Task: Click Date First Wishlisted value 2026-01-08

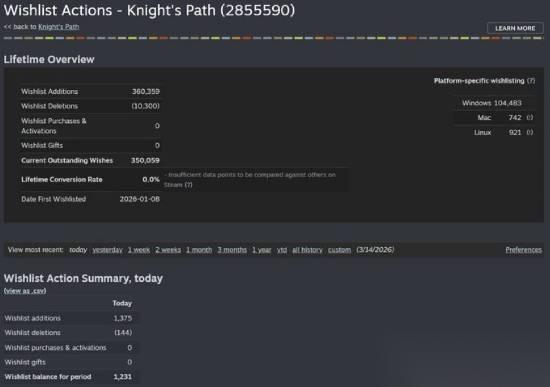Action: (140, 199)
